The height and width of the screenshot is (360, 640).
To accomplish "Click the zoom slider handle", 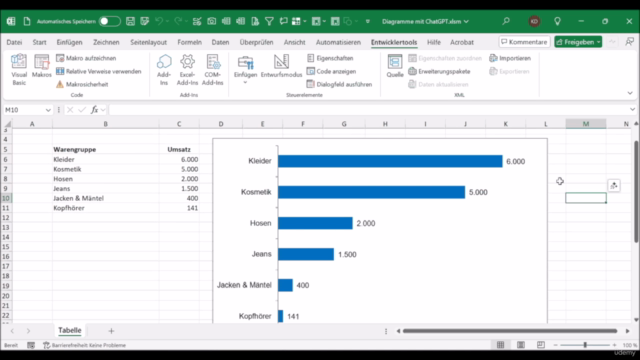I will tap(585, 345).
